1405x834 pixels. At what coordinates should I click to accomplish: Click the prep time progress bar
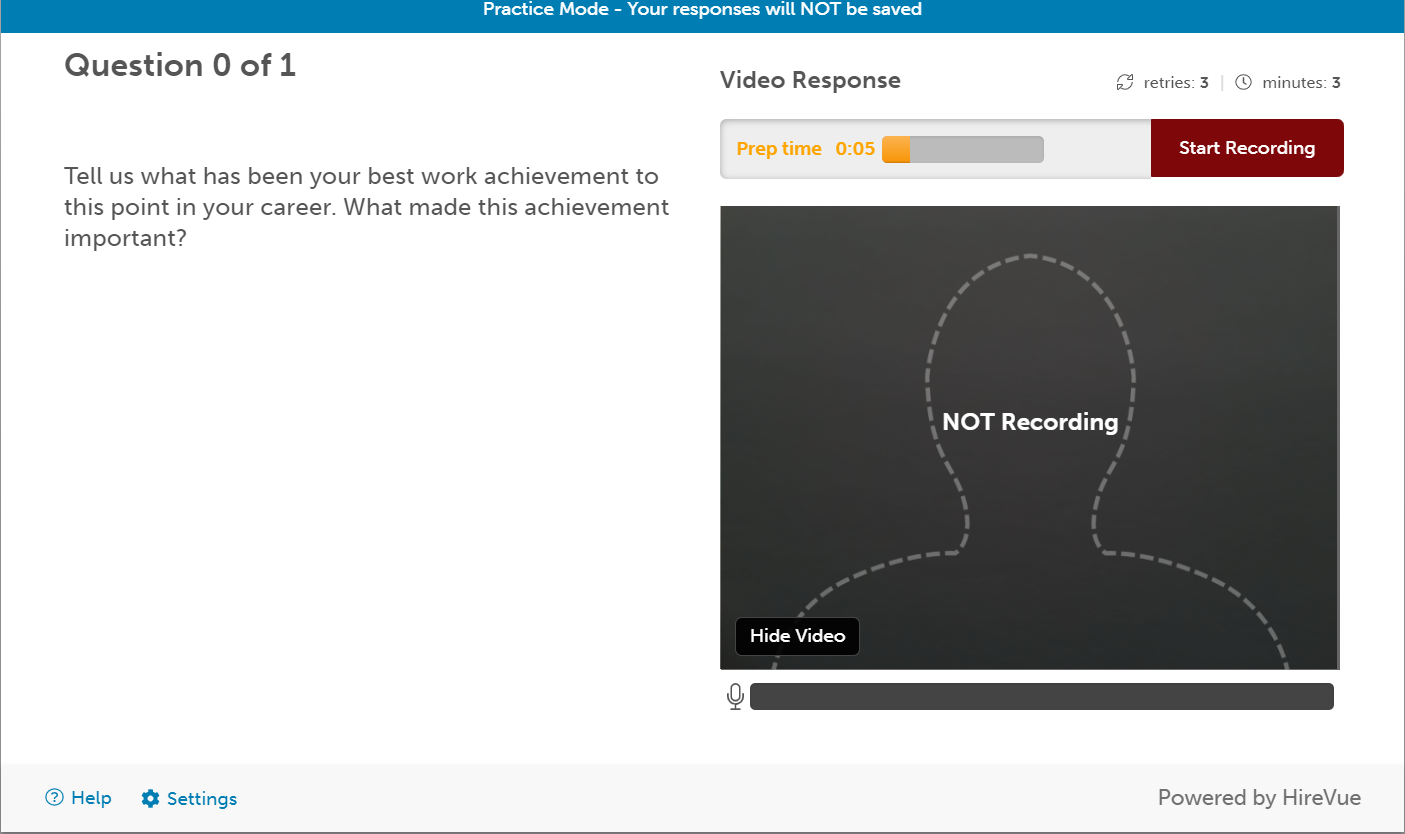962,149
